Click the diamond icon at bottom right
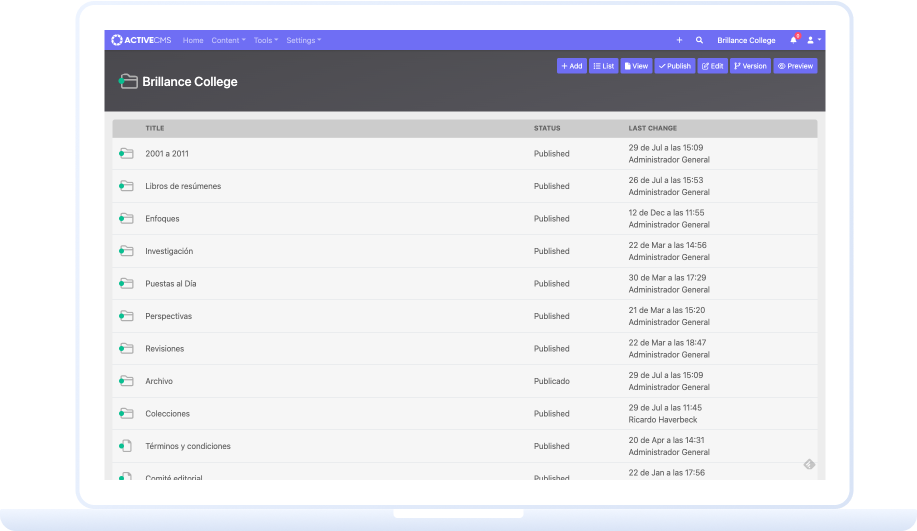 (x=809, y=464)
